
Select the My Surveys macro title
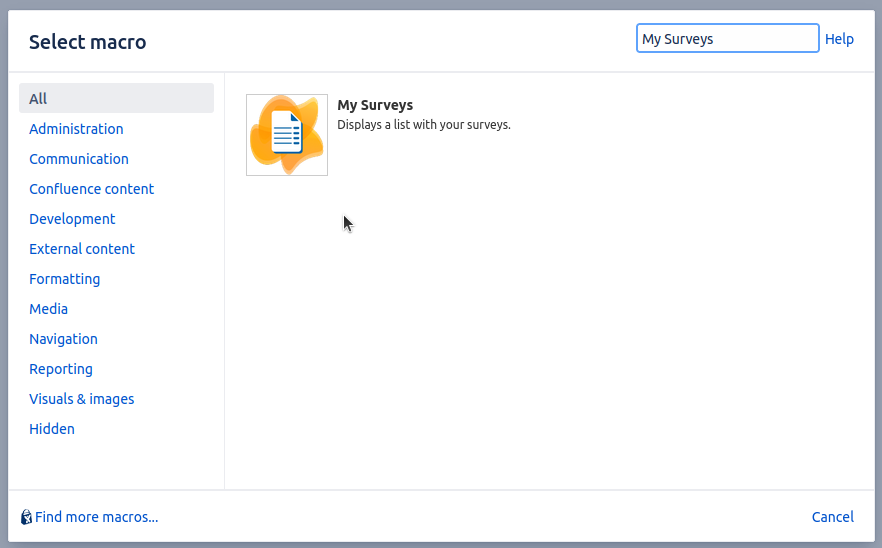pos(375,105)
